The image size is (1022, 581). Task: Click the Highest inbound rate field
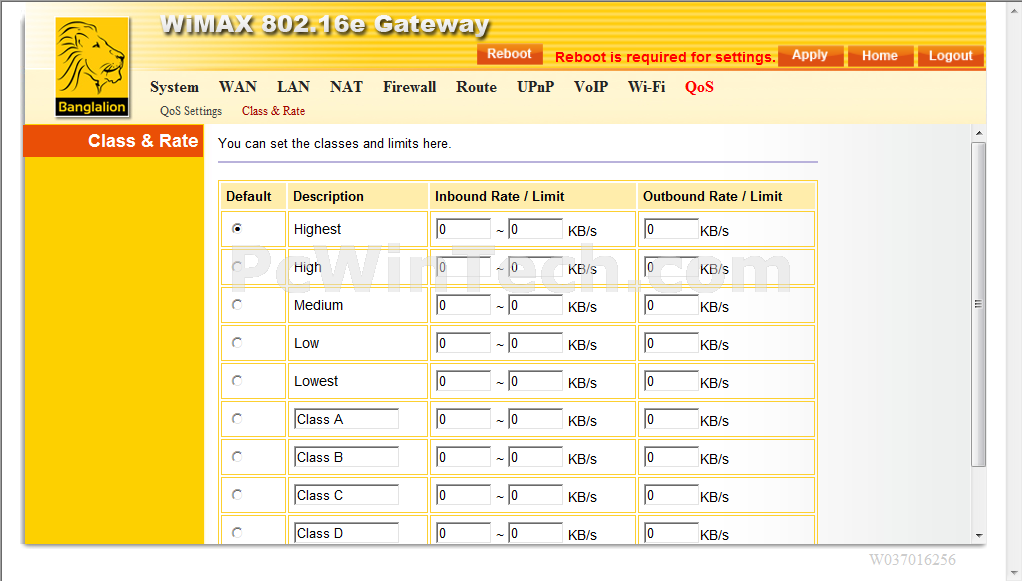point(463,230)
